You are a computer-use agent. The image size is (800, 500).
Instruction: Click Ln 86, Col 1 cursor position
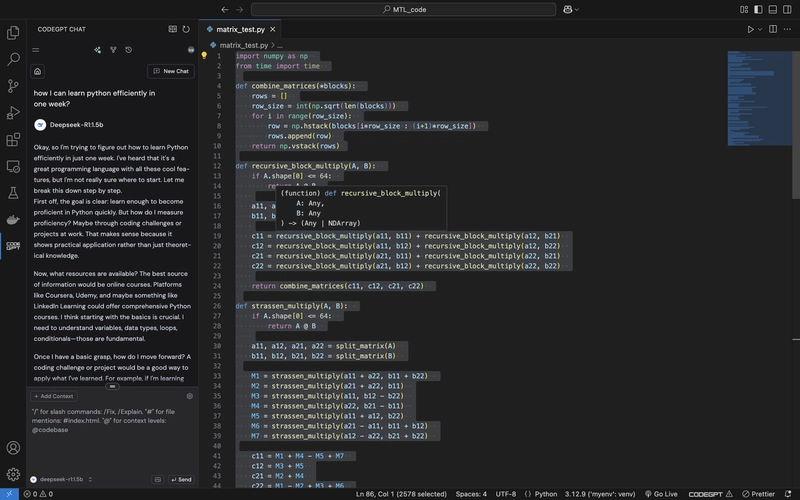tap(401, 494)
